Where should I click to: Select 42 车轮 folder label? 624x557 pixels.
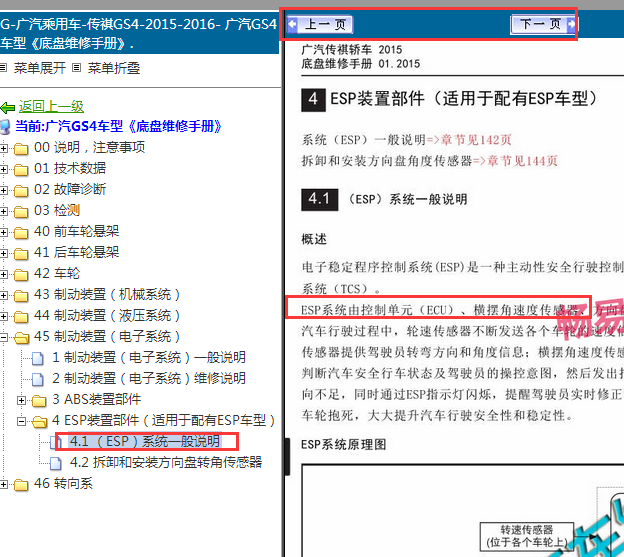click(57, 274)
